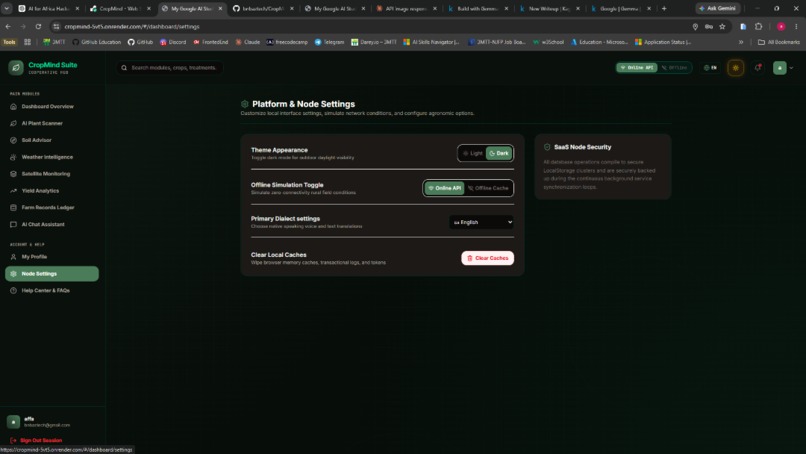Select Dark theme option
806x454 pixels.
[x=499, y=153]
